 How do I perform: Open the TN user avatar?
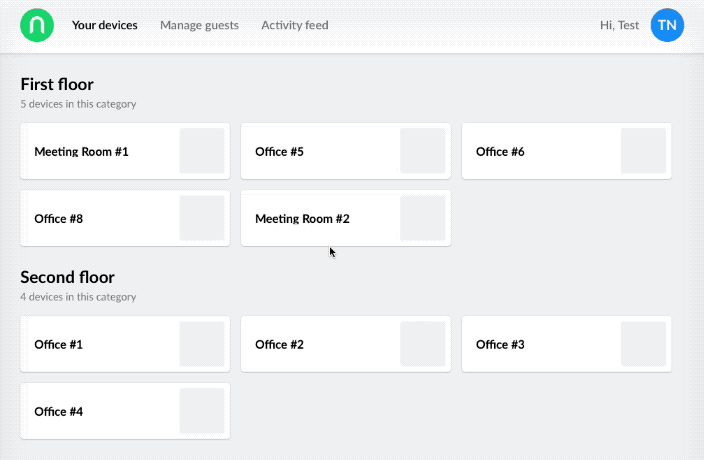[667, 25]
